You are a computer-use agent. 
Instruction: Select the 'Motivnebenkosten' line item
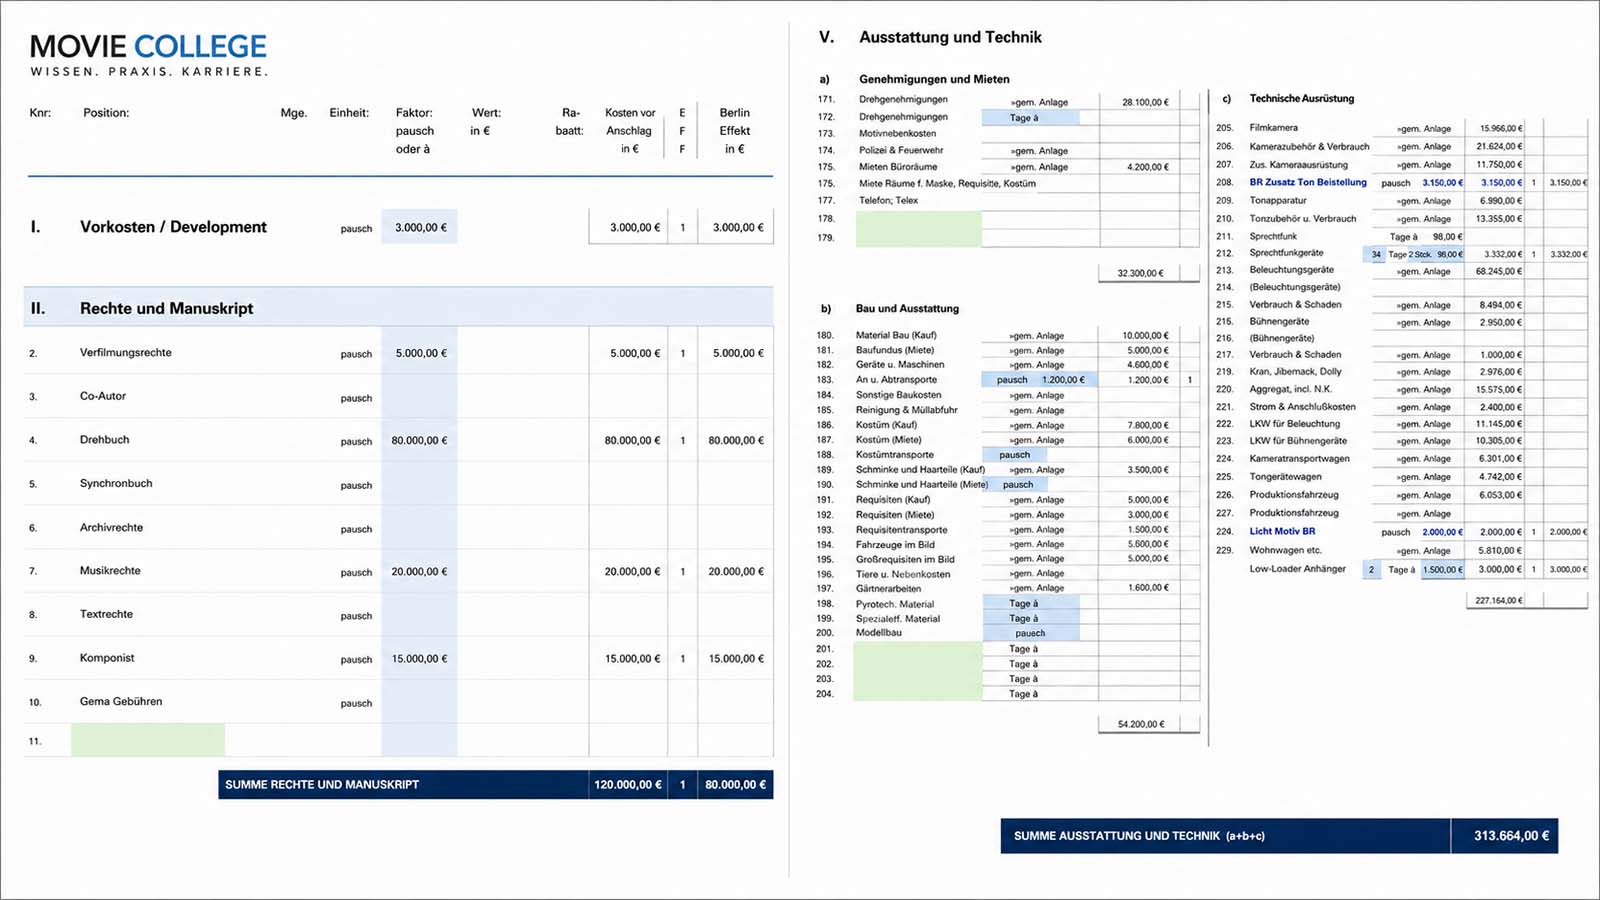[897, 133]
